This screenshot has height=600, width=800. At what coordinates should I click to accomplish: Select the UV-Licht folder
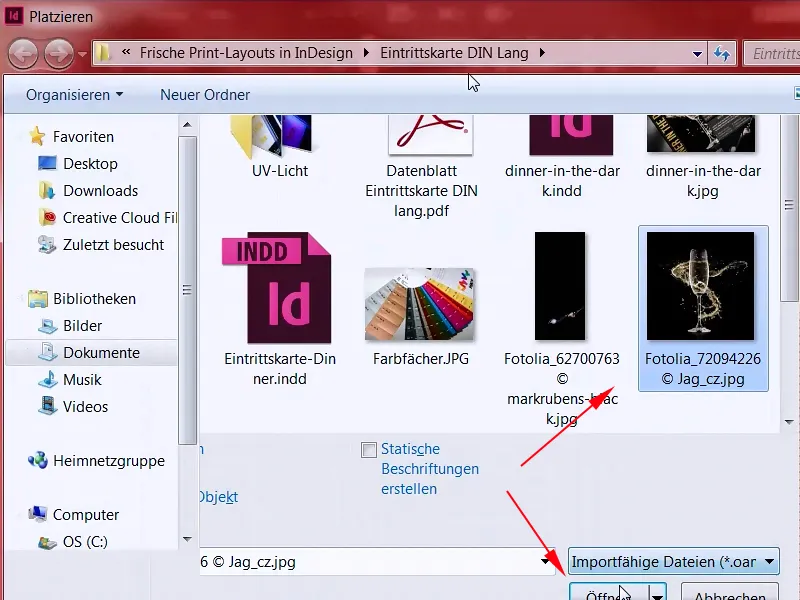tap(280, 147)
